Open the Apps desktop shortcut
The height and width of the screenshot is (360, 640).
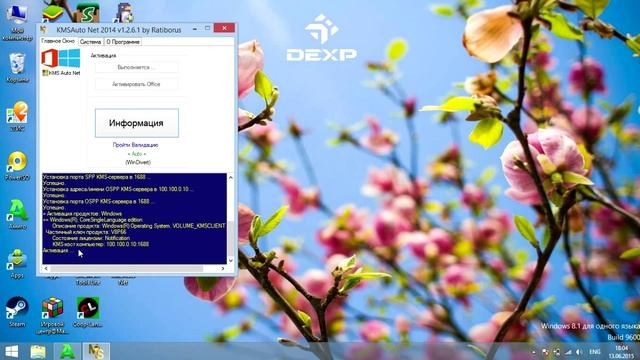(x=17, y=263)
